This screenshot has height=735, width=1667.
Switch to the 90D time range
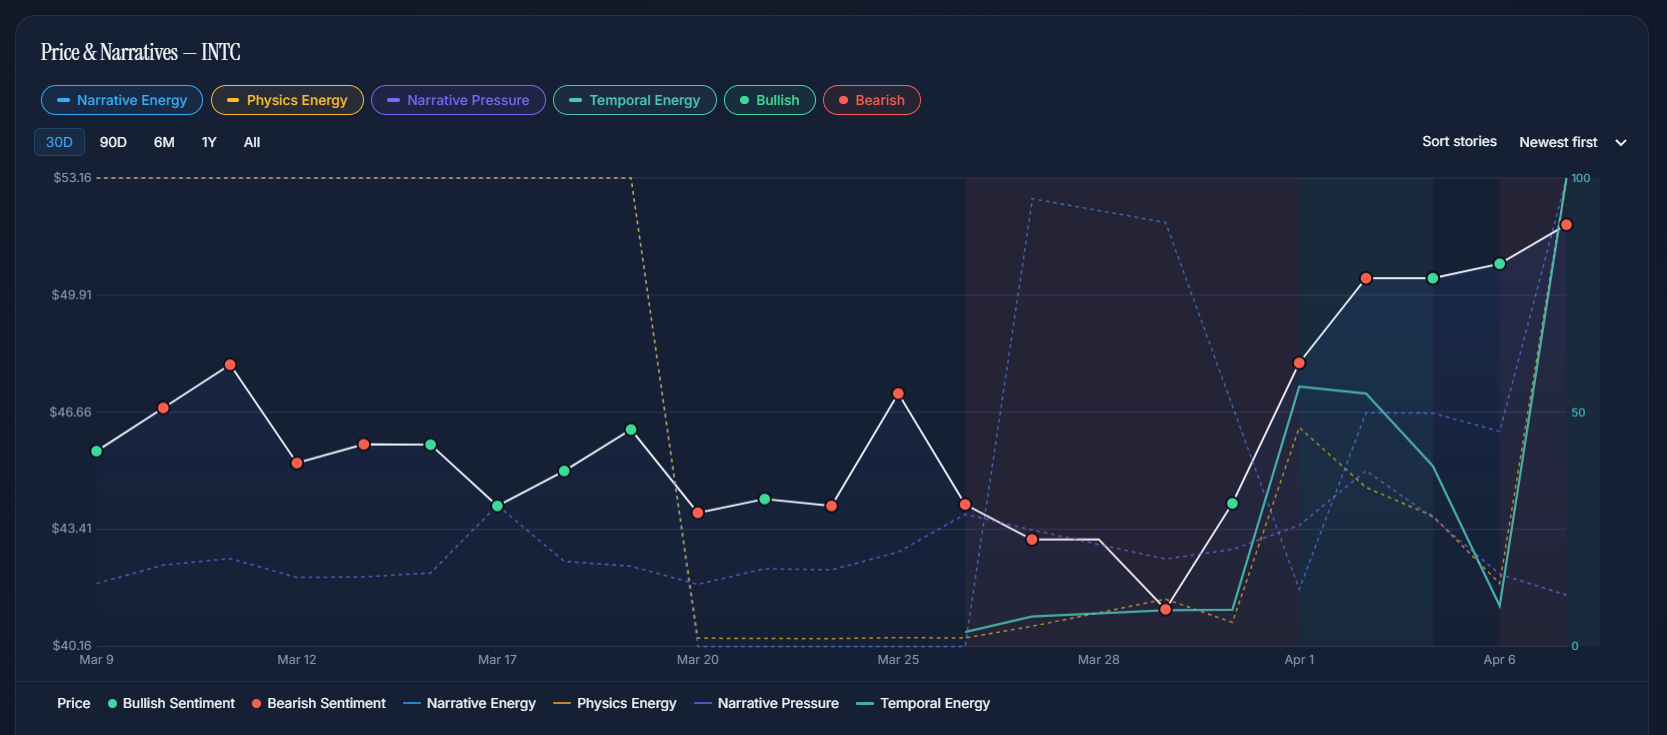pyautogui.click(x=113, y=142)
